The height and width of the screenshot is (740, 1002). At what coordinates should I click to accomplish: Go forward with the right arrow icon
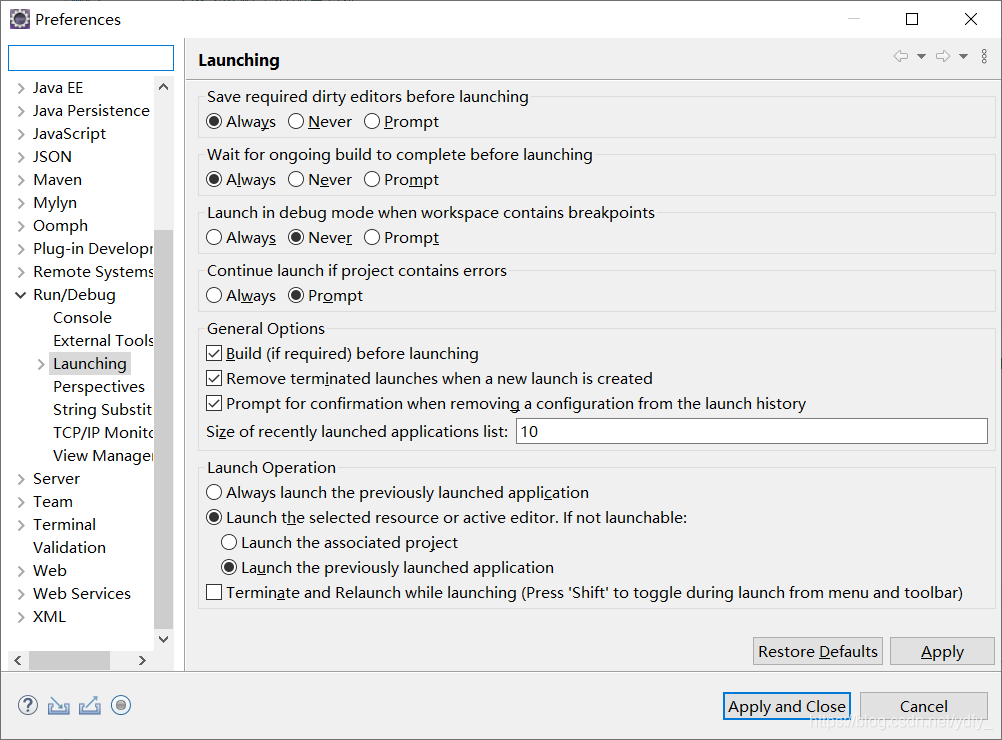click(943, 56)
